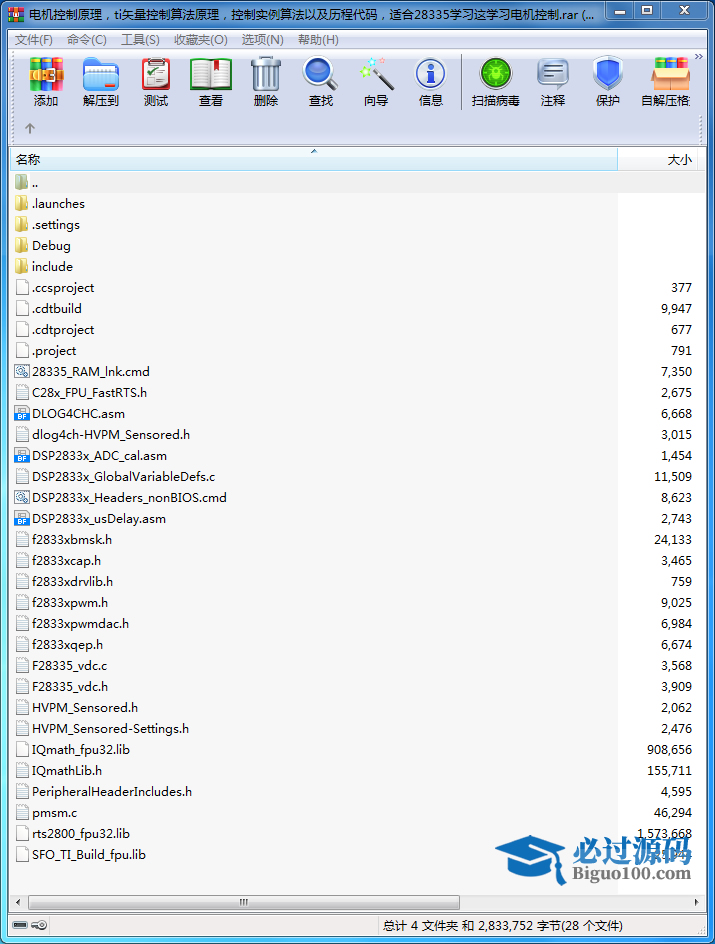Click the key/password icon in status bar
Image resolution: width=715 pixels, height=944 pixels.
40,925
